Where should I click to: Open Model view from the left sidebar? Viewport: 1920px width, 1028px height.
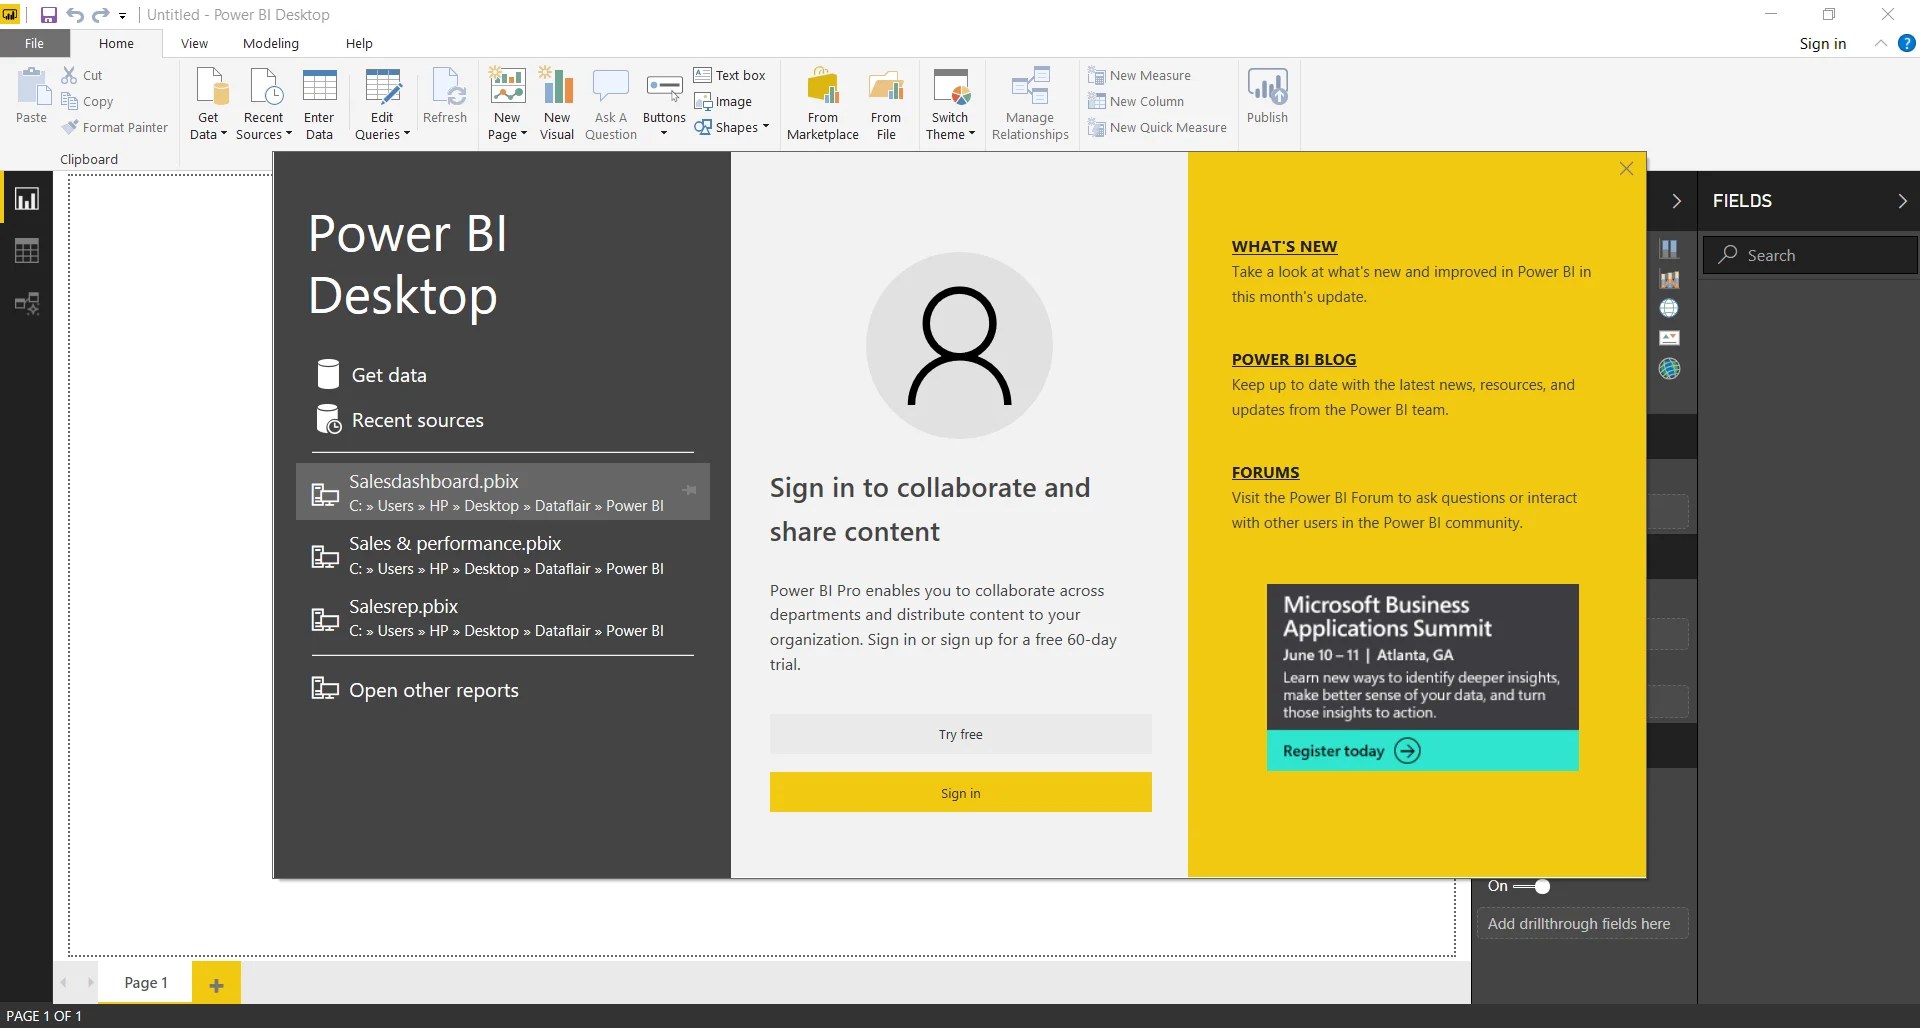tap(26, 303)
